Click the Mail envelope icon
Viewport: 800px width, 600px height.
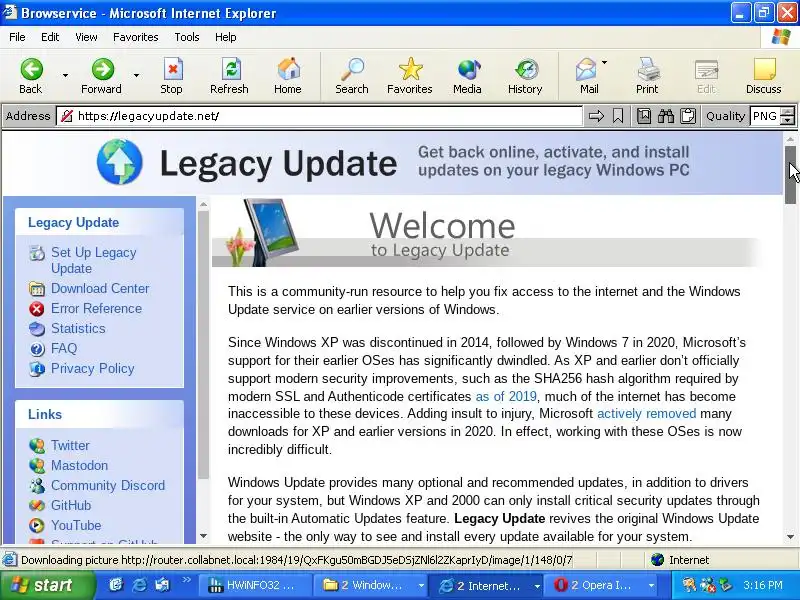point(586,69)
